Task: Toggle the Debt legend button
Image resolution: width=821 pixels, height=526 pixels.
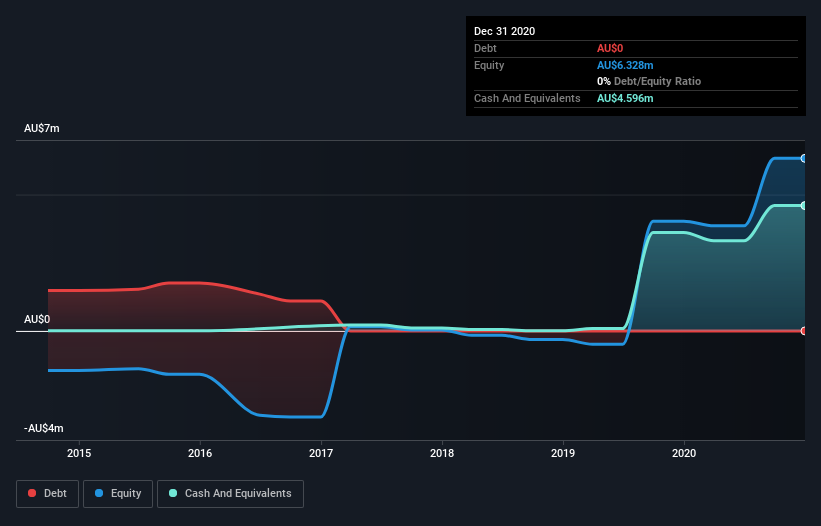Action: (48, 494)
